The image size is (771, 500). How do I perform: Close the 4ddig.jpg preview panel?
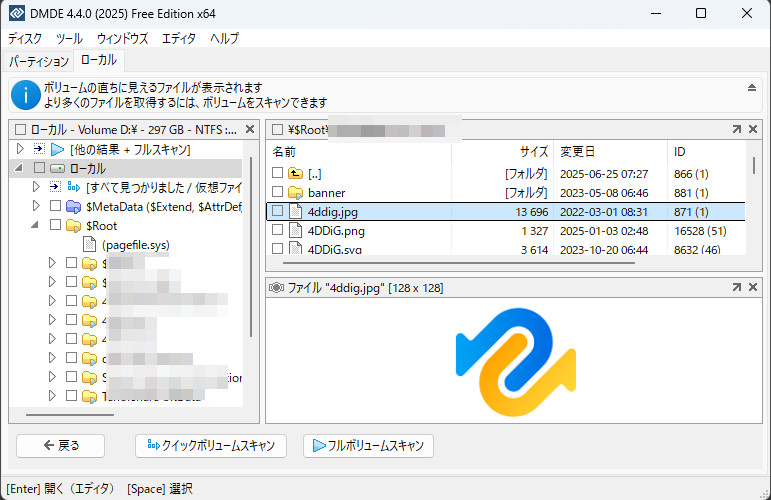click(753, 287)
